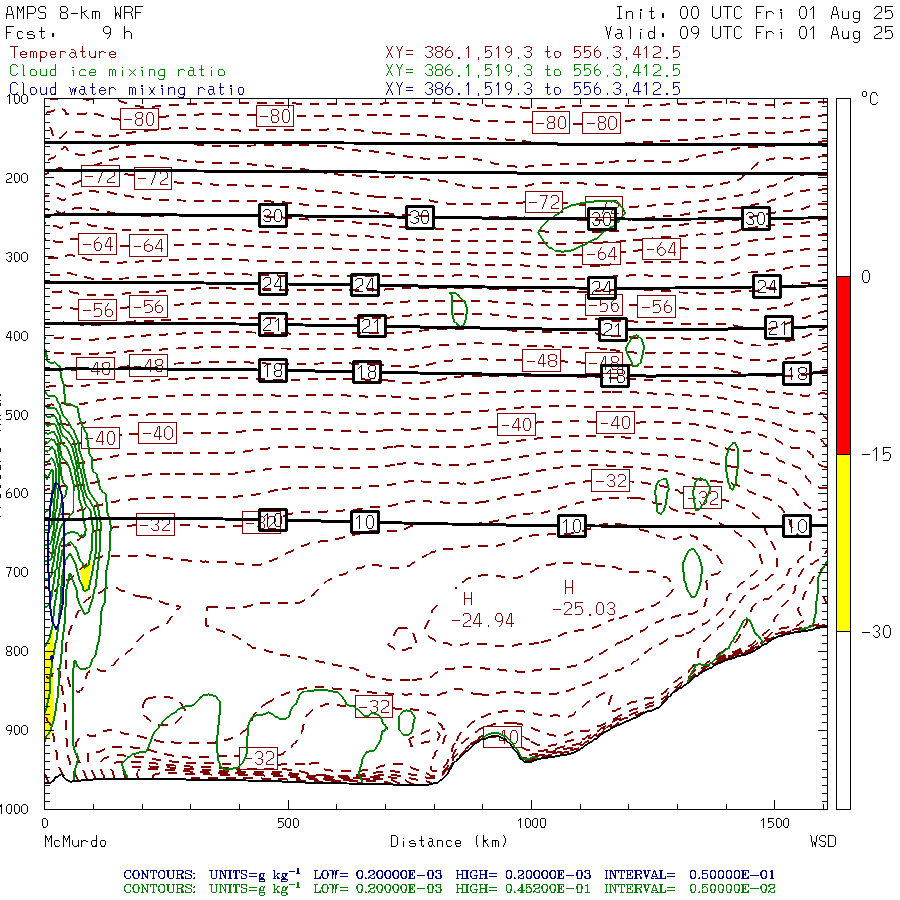Viewport: 900px width, 900px height.
Task: Click the blue 'INTERVAL= 0.50000E-01' contour text
Action: click(x=689, y=875)
